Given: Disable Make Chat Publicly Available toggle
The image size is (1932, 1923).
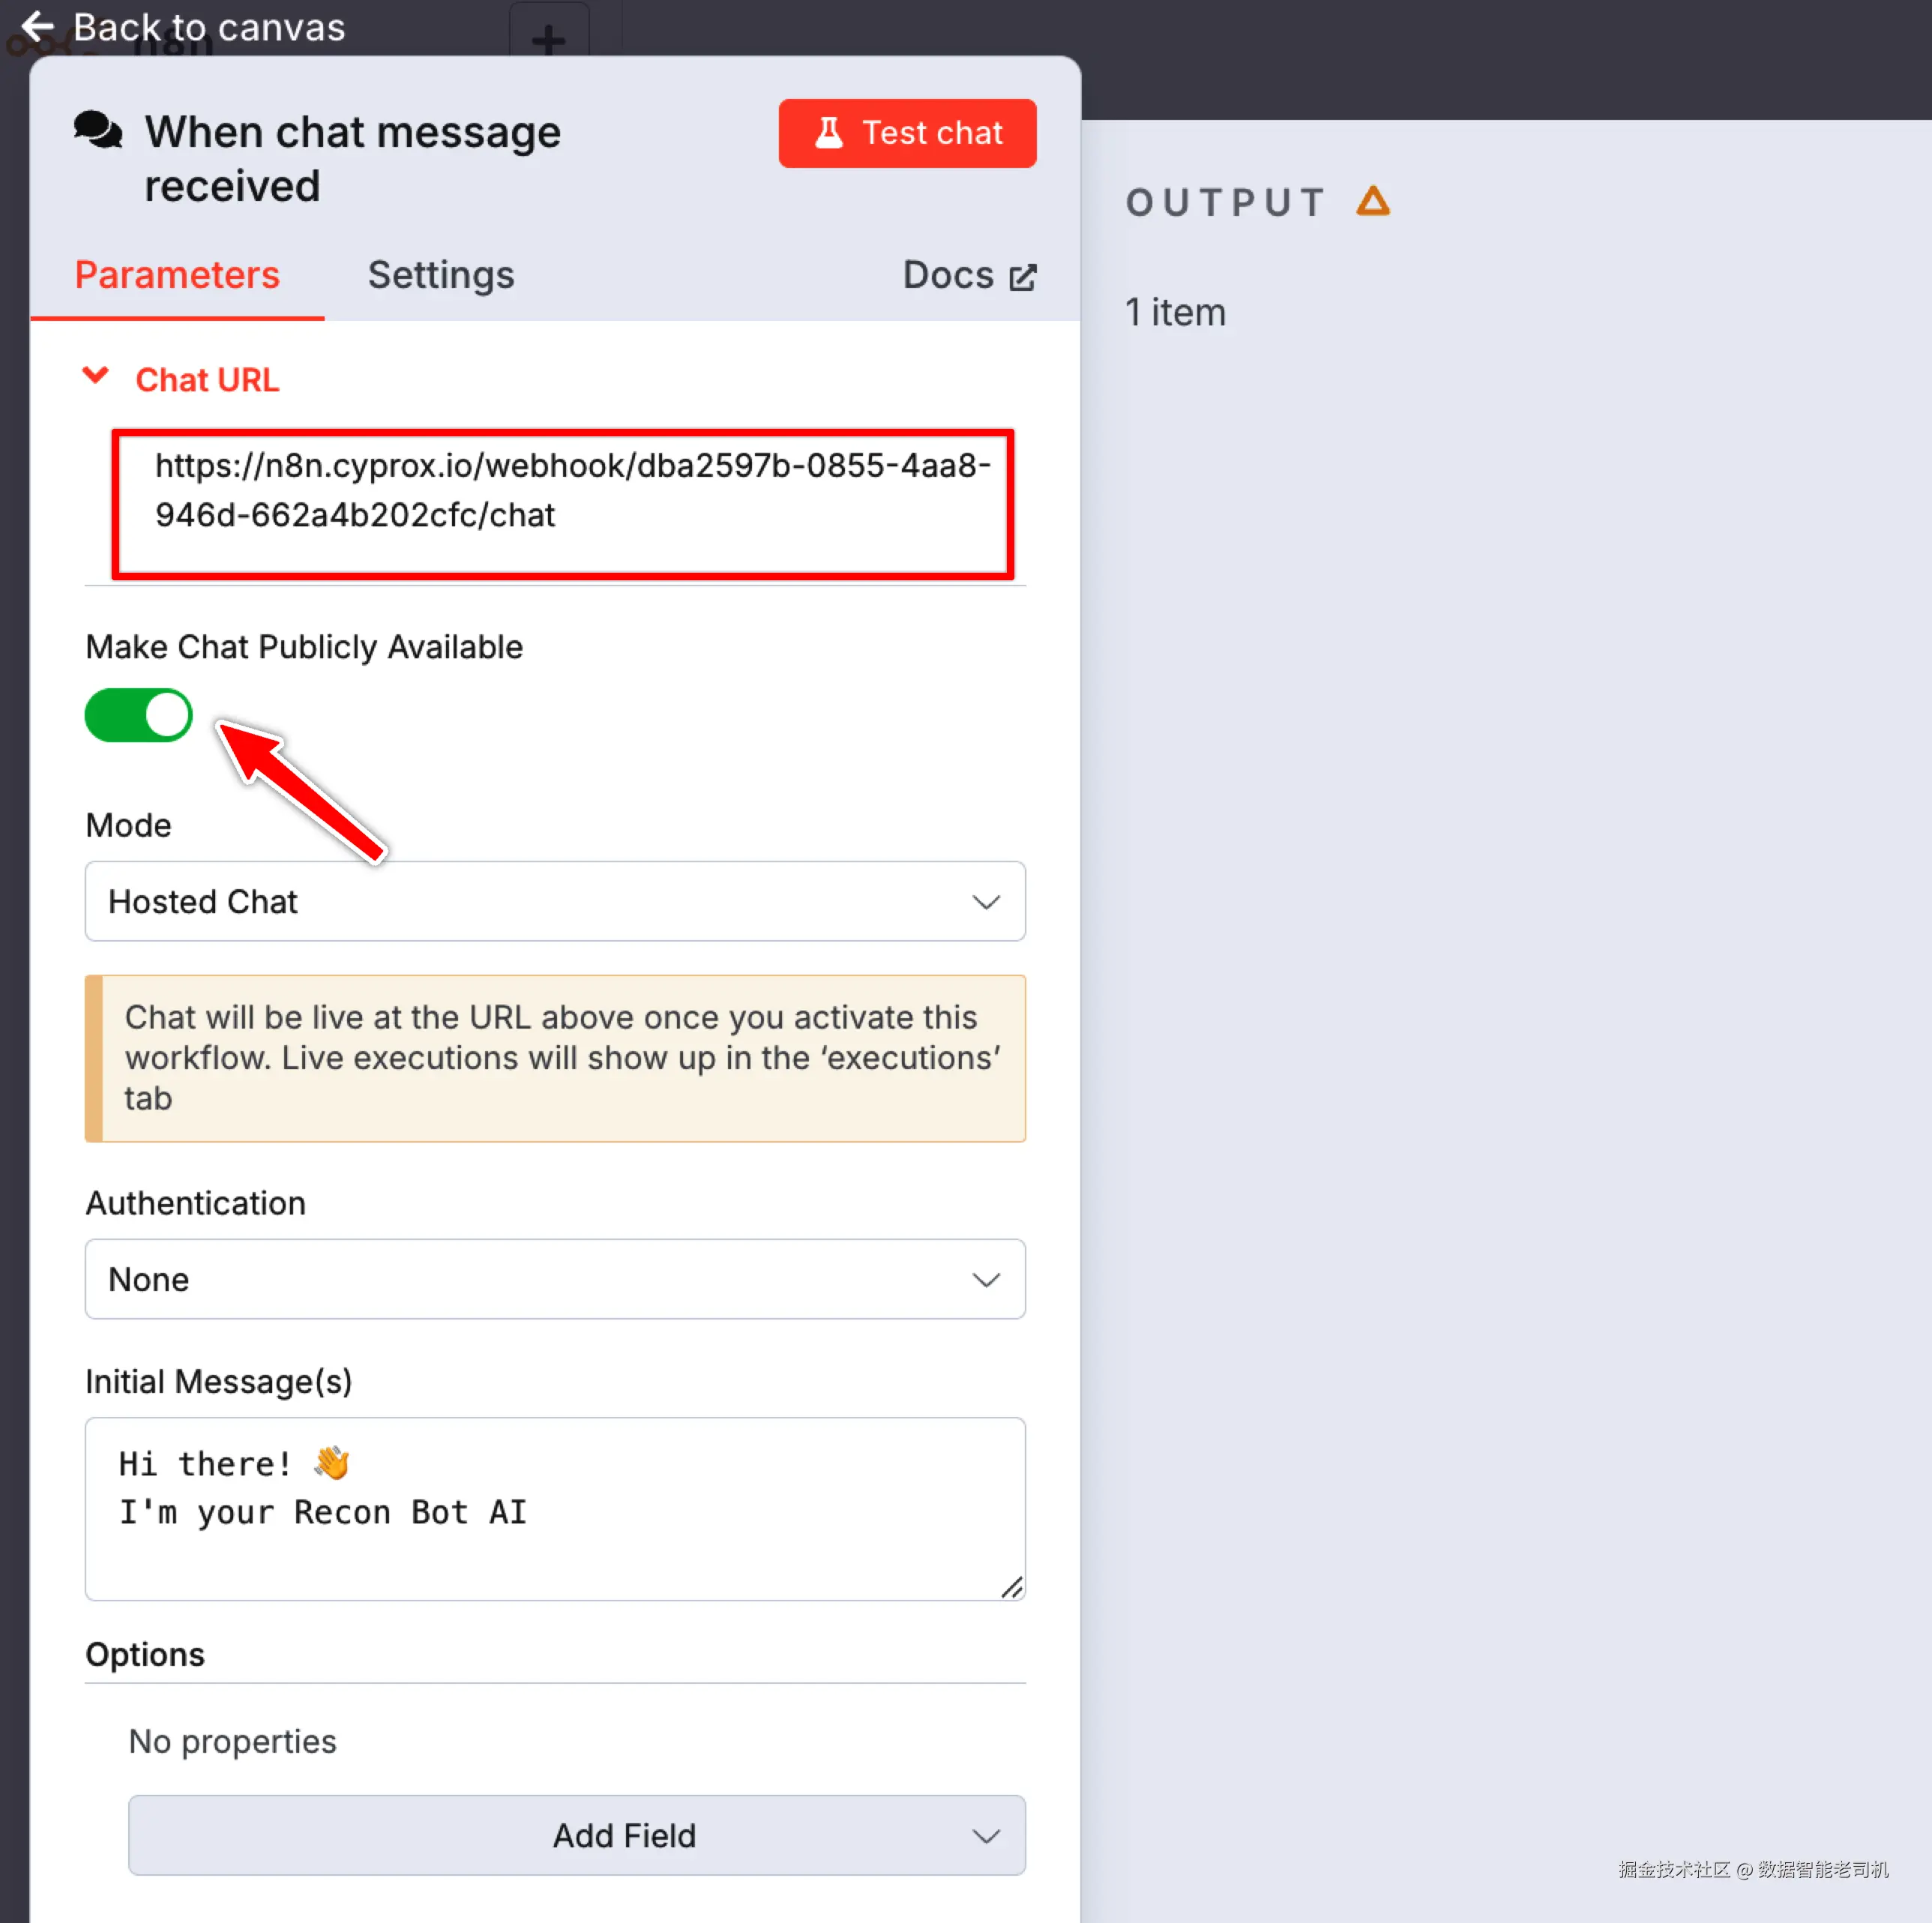Looking at the screenshot, I should (x=139, y=715).
